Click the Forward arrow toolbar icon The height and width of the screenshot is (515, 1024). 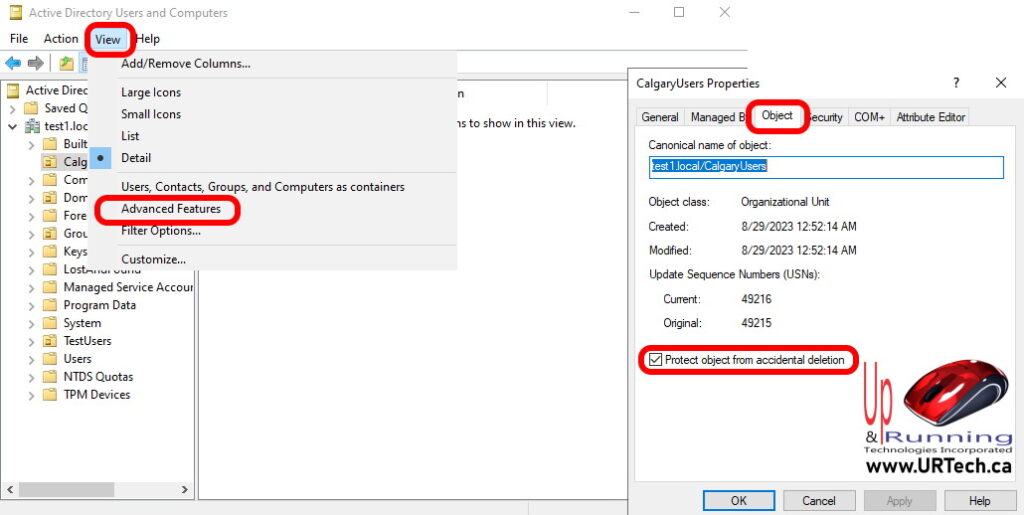[x=35, y=63]
